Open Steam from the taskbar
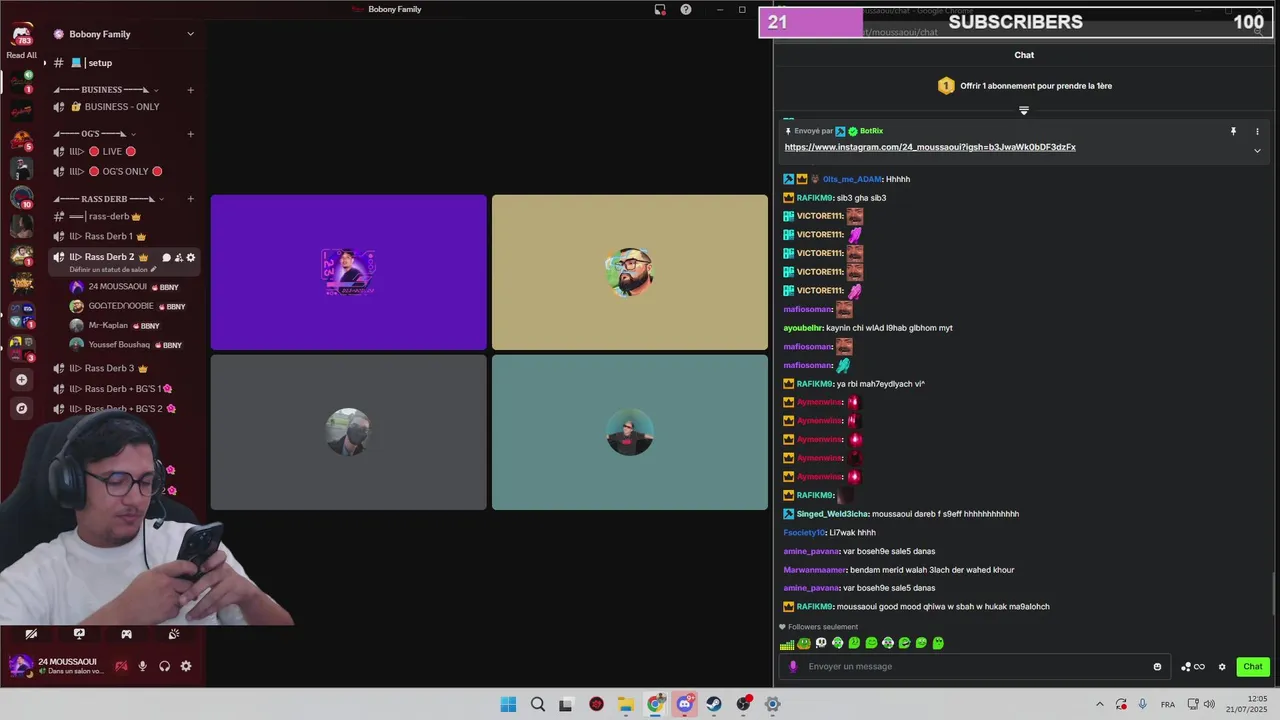The height and width of the screenshot is (720, 1280). [x=714, y=704]
